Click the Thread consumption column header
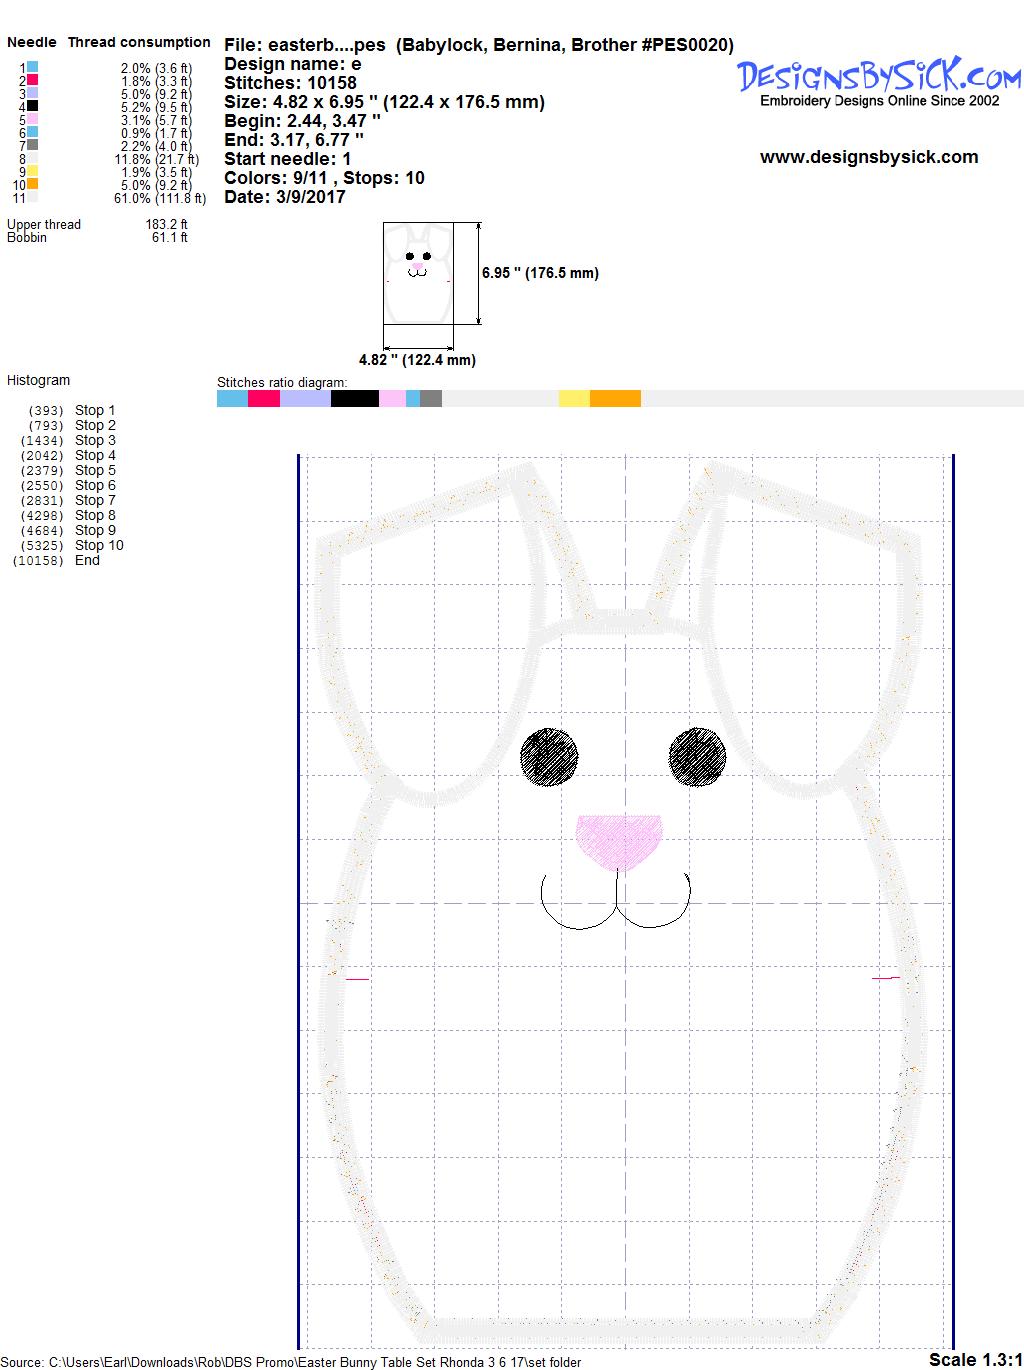1024x1370 pixels. click(139, 42)
